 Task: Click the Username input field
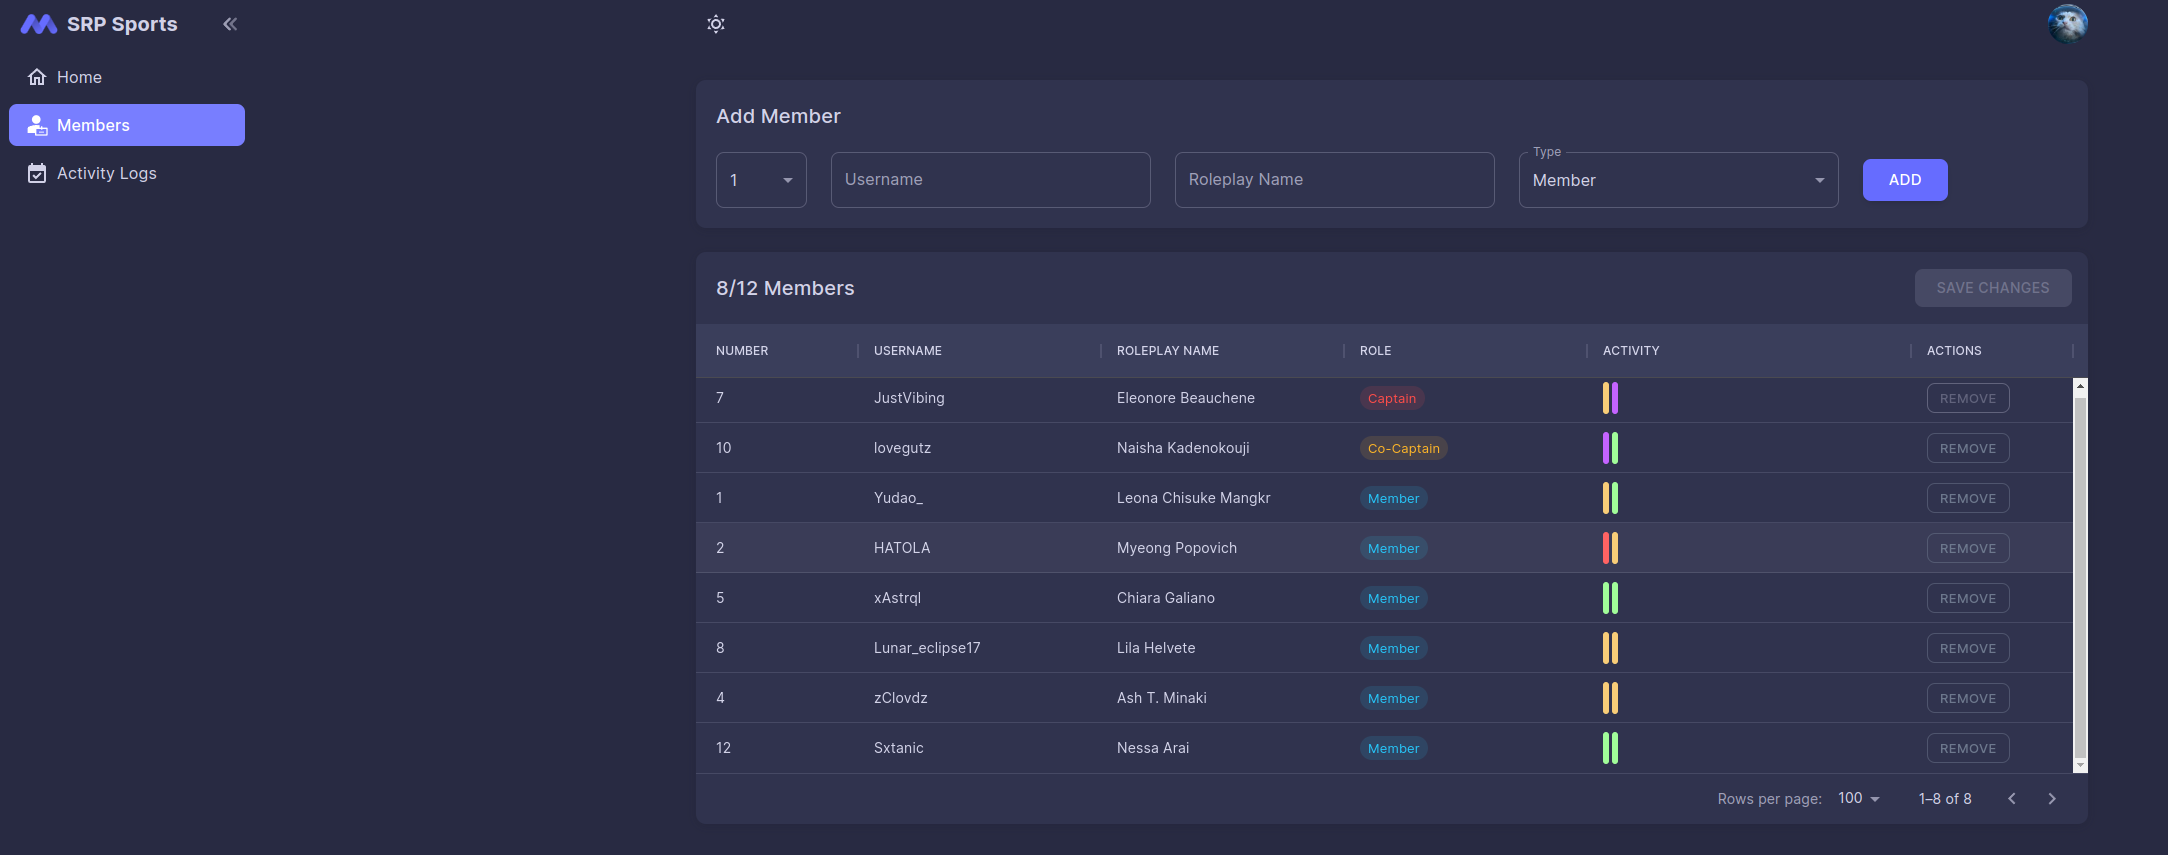point(990,180)
